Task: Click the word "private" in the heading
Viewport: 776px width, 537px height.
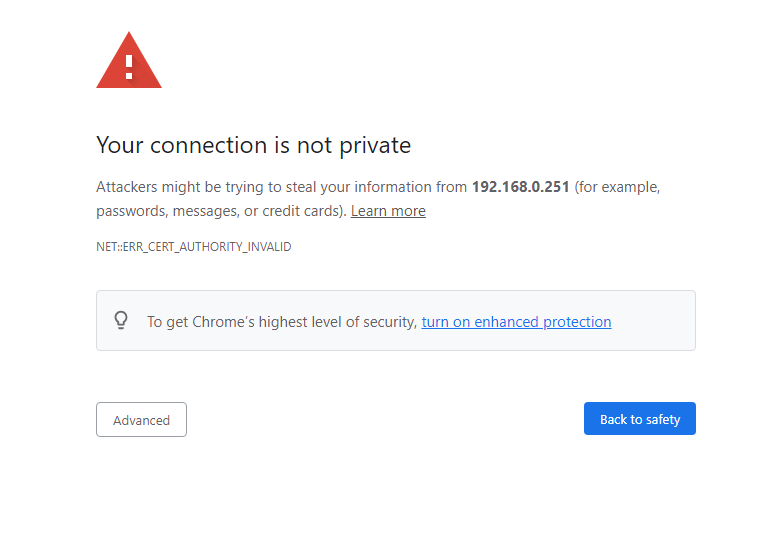Action: [373, 145]
